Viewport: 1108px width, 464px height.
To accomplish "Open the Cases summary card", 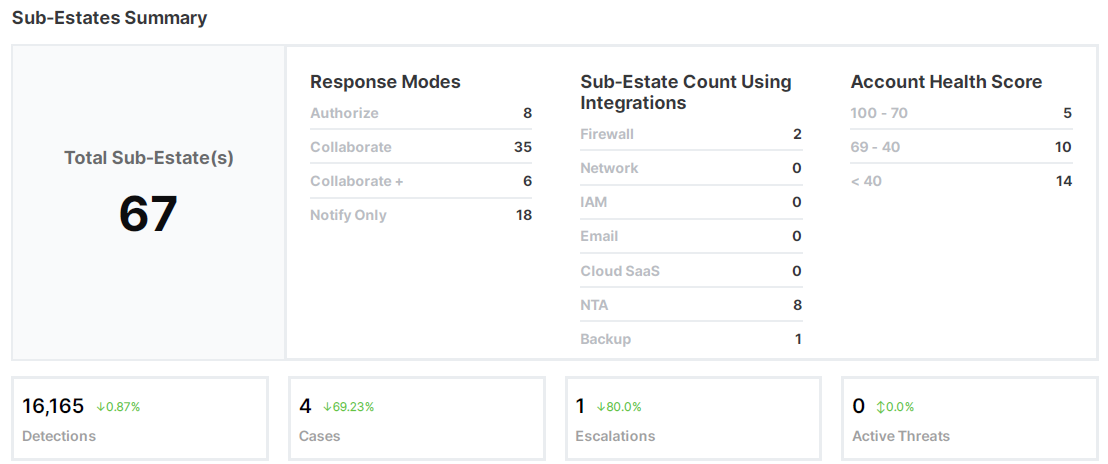I will tap(416, 419).
